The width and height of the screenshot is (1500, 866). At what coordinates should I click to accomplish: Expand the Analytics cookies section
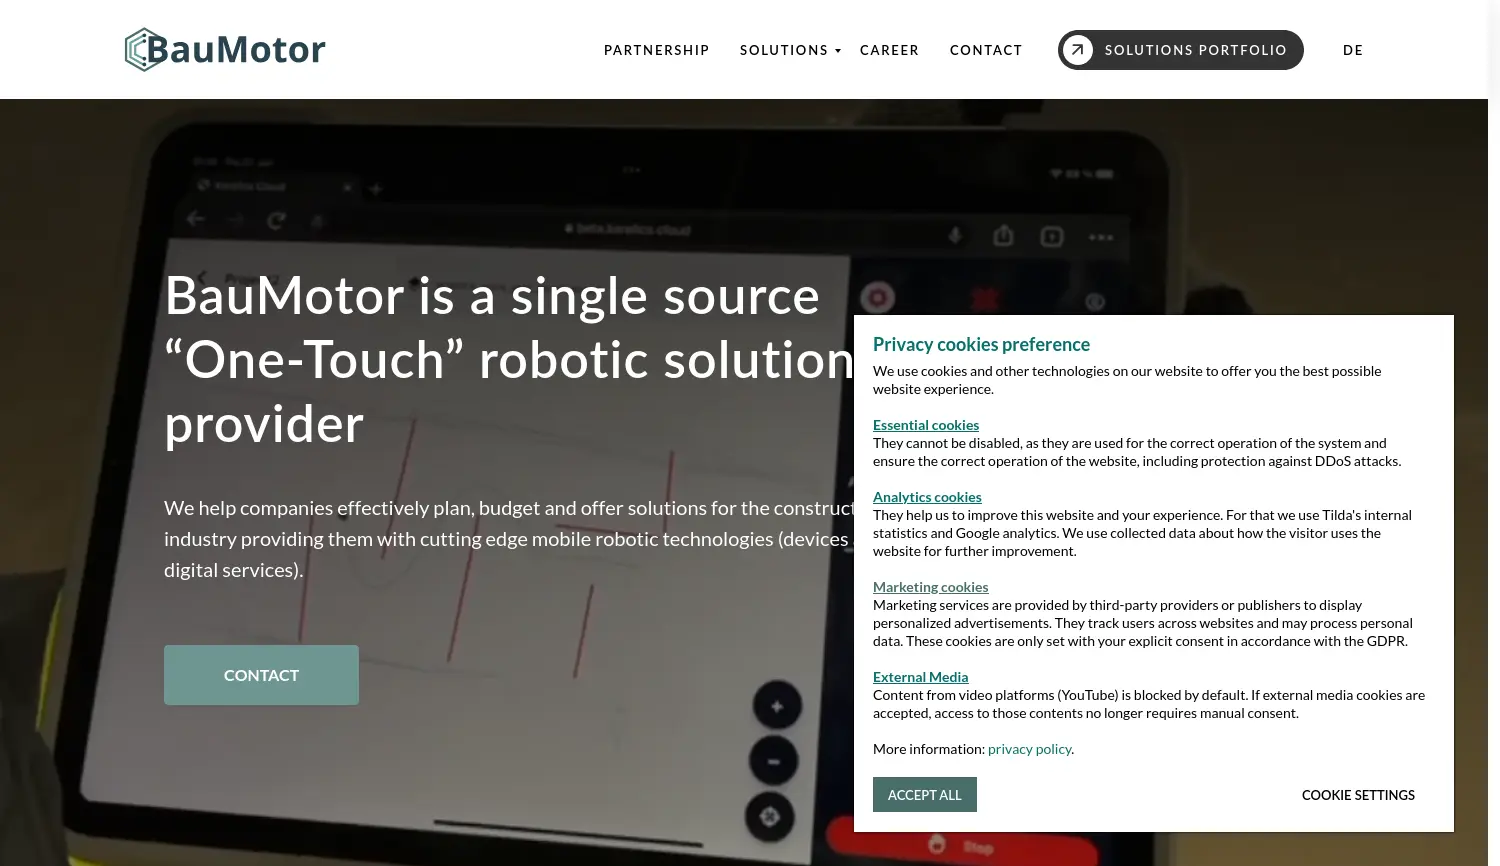[x=927, y=497]
